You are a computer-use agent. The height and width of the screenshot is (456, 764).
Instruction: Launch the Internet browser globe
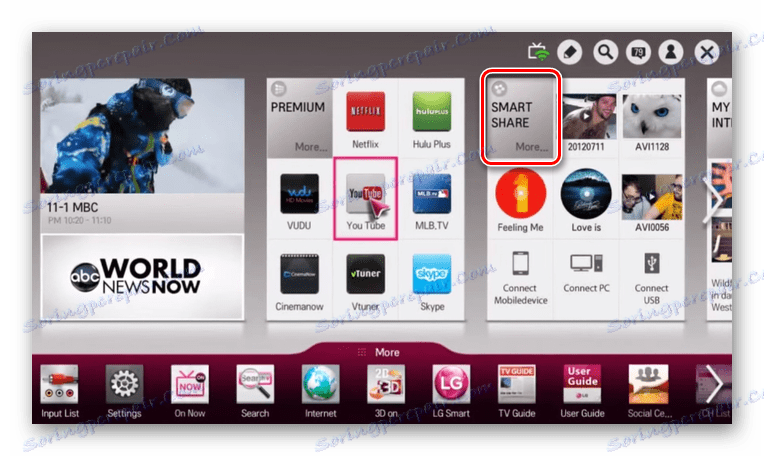point(320,391)
